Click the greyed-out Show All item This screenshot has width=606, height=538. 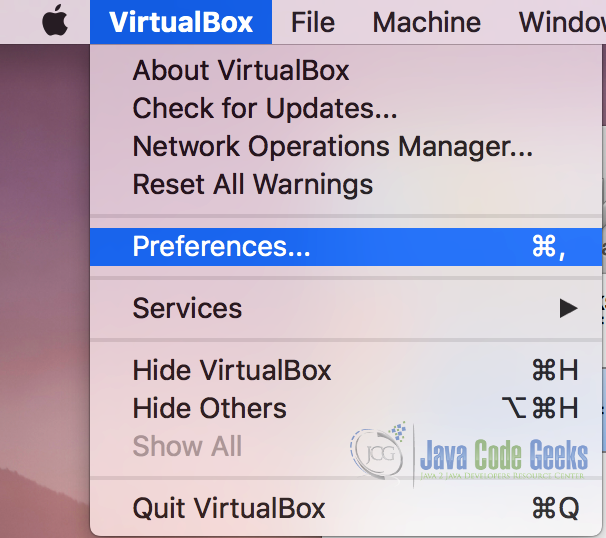pyautogui.click(x=187, y=446)
